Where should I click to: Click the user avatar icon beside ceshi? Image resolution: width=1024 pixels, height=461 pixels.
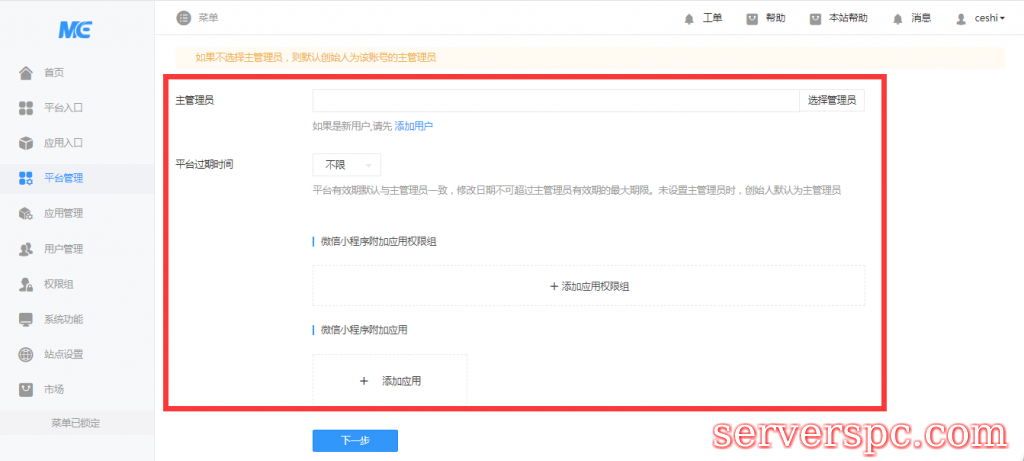coord(961,19)
